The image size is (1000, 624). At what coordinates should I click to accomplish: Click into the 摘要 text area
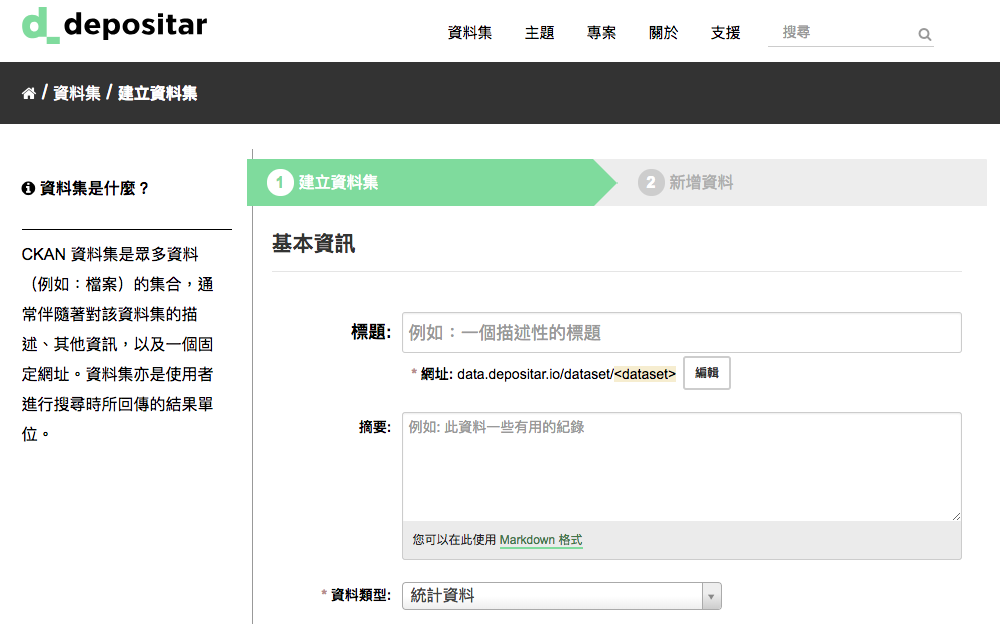(x=682, y=467)
